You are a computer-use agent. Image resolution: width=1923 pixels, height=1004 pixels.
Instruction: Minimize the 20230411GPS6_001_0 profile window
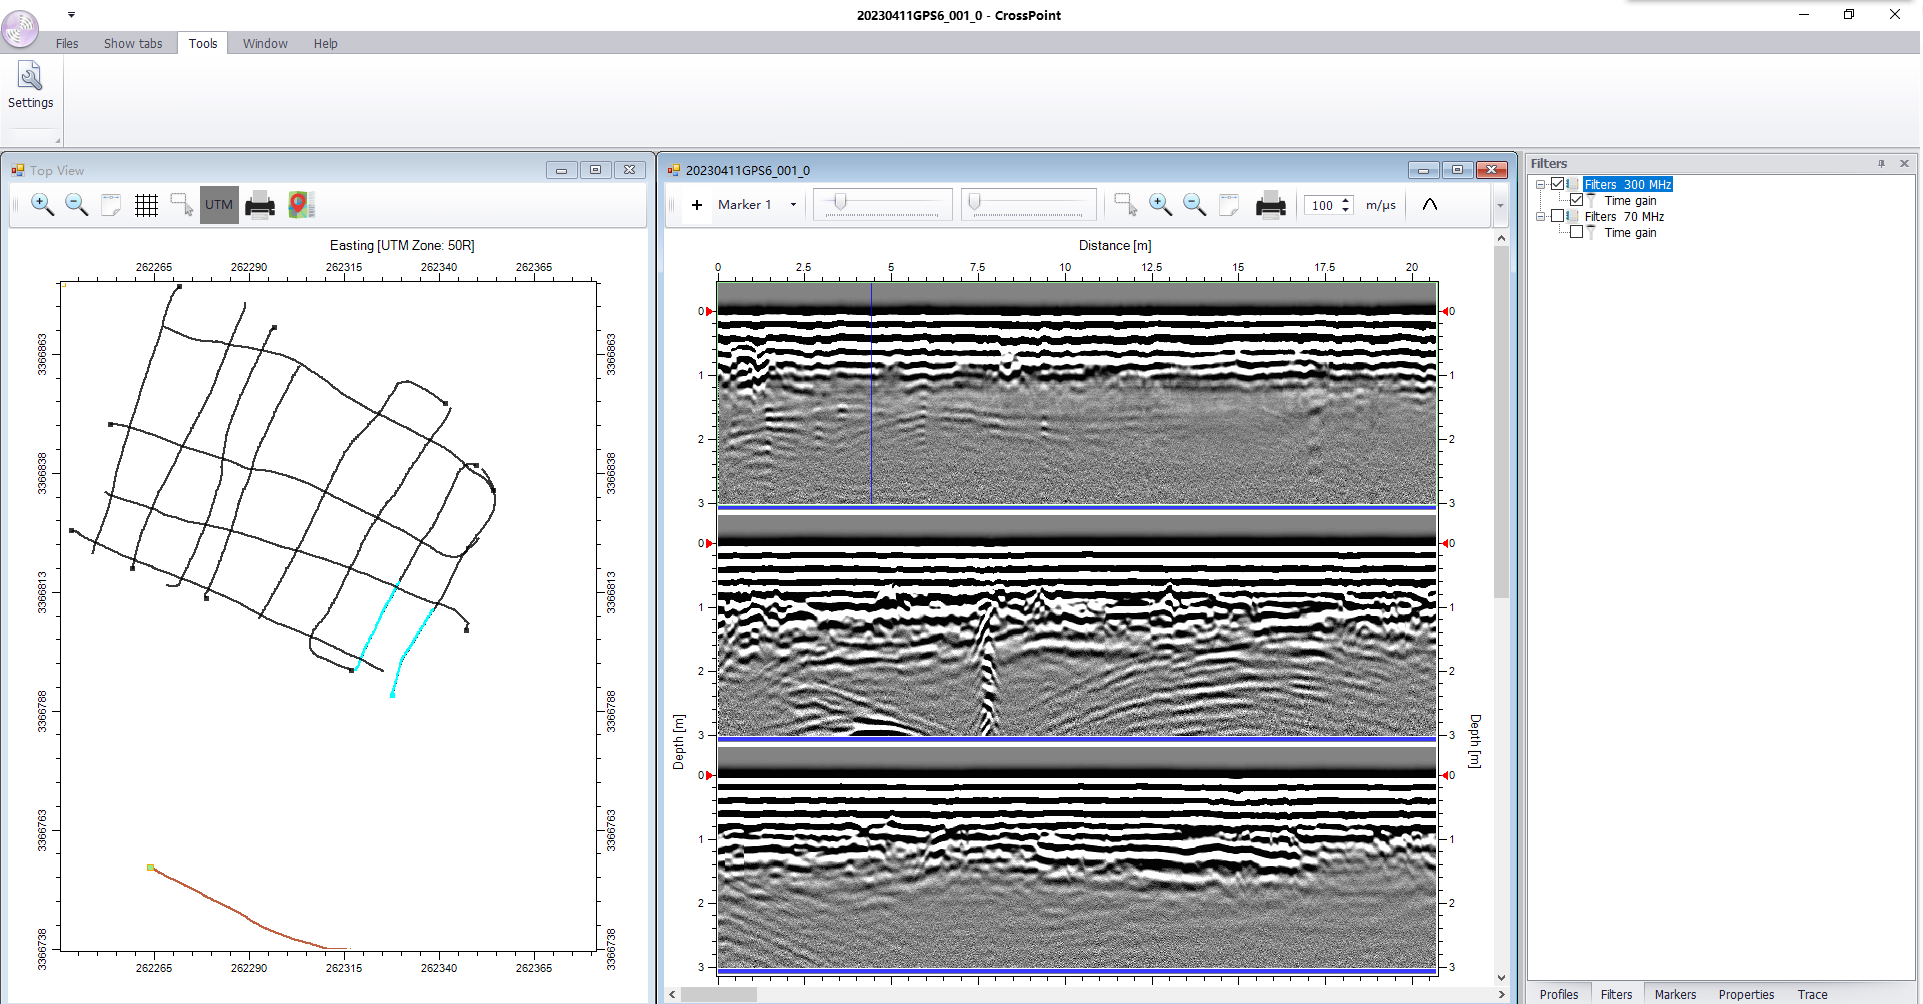1423,170
